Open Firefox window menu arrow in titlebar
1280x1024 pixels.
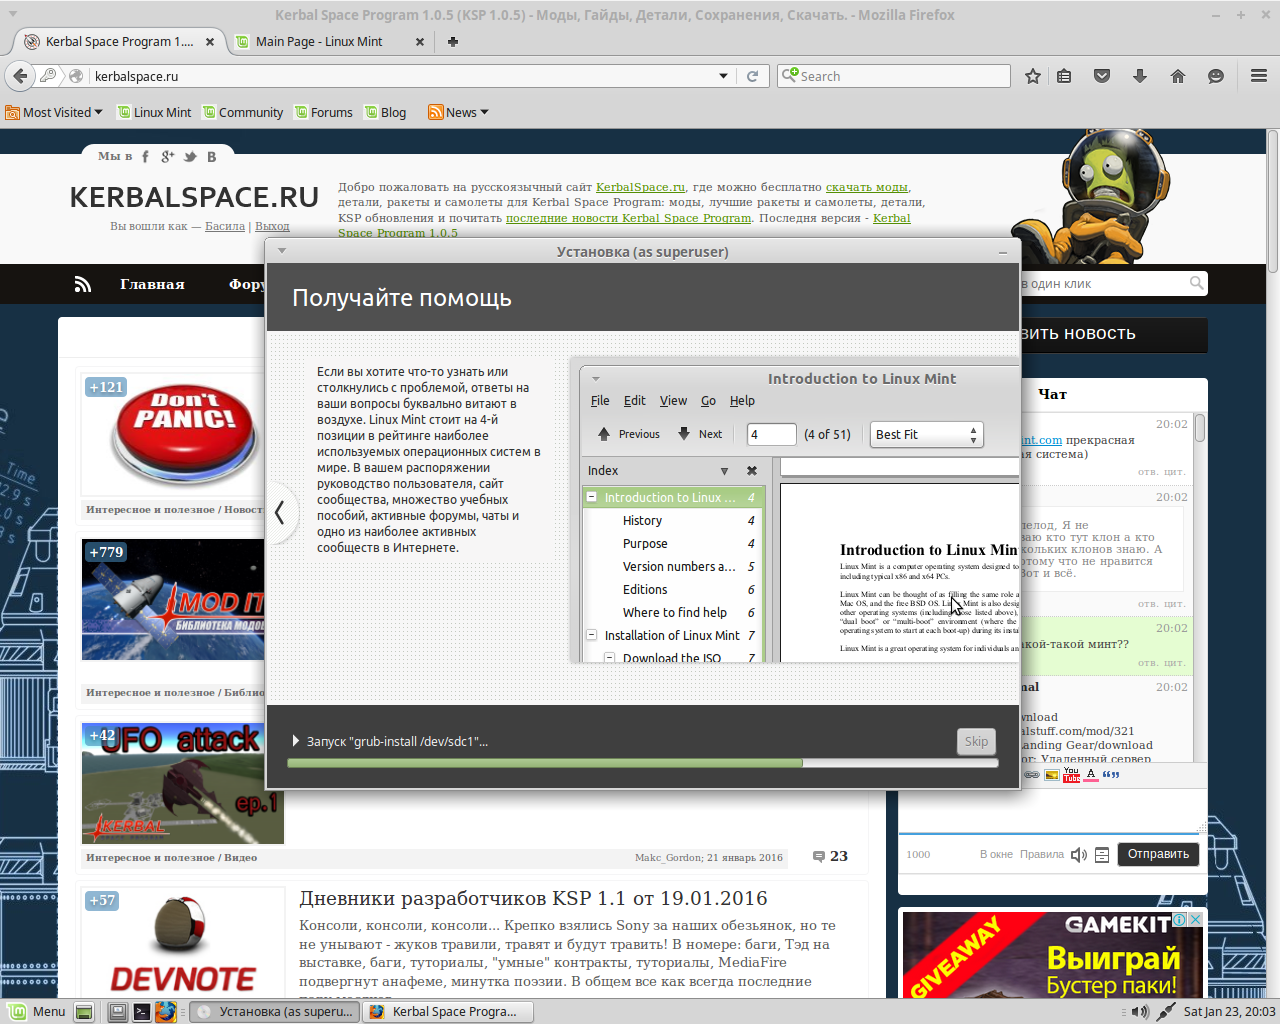click(x=12, y=15)
